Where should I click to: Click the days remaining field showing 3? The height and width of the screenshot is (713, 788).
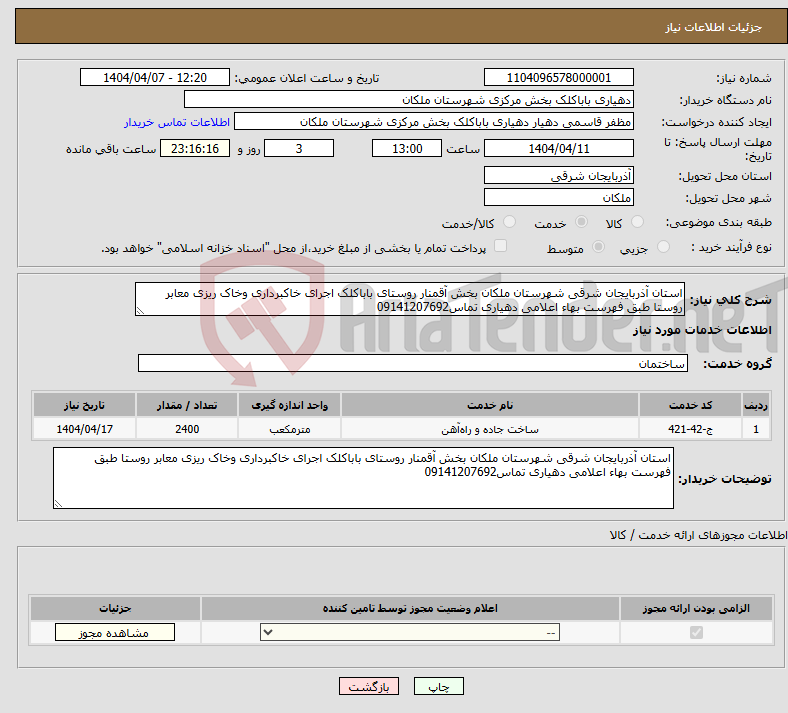point(299,148)
